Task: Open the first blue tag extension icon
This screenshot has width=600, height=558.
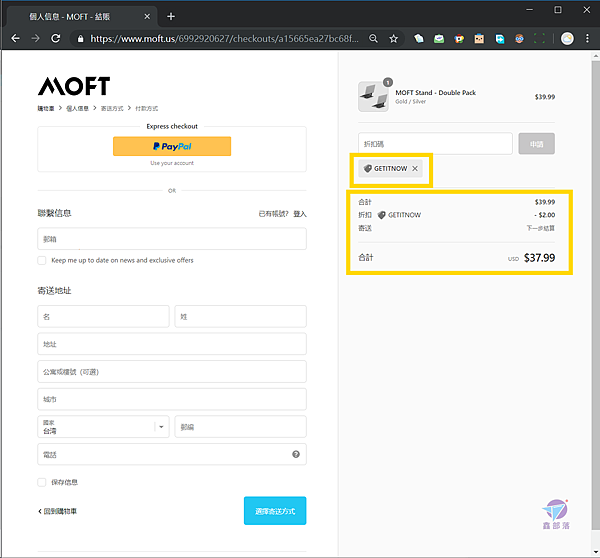Action: (x=419, y=39)
